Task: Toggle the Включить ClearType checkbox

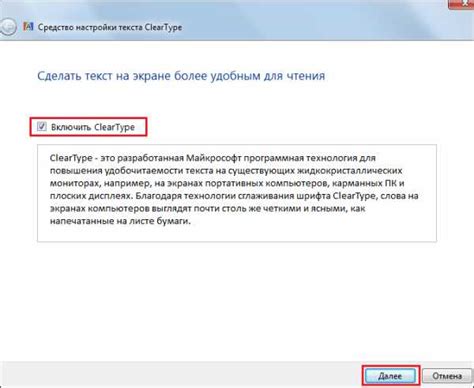Action: pos(42,127)
